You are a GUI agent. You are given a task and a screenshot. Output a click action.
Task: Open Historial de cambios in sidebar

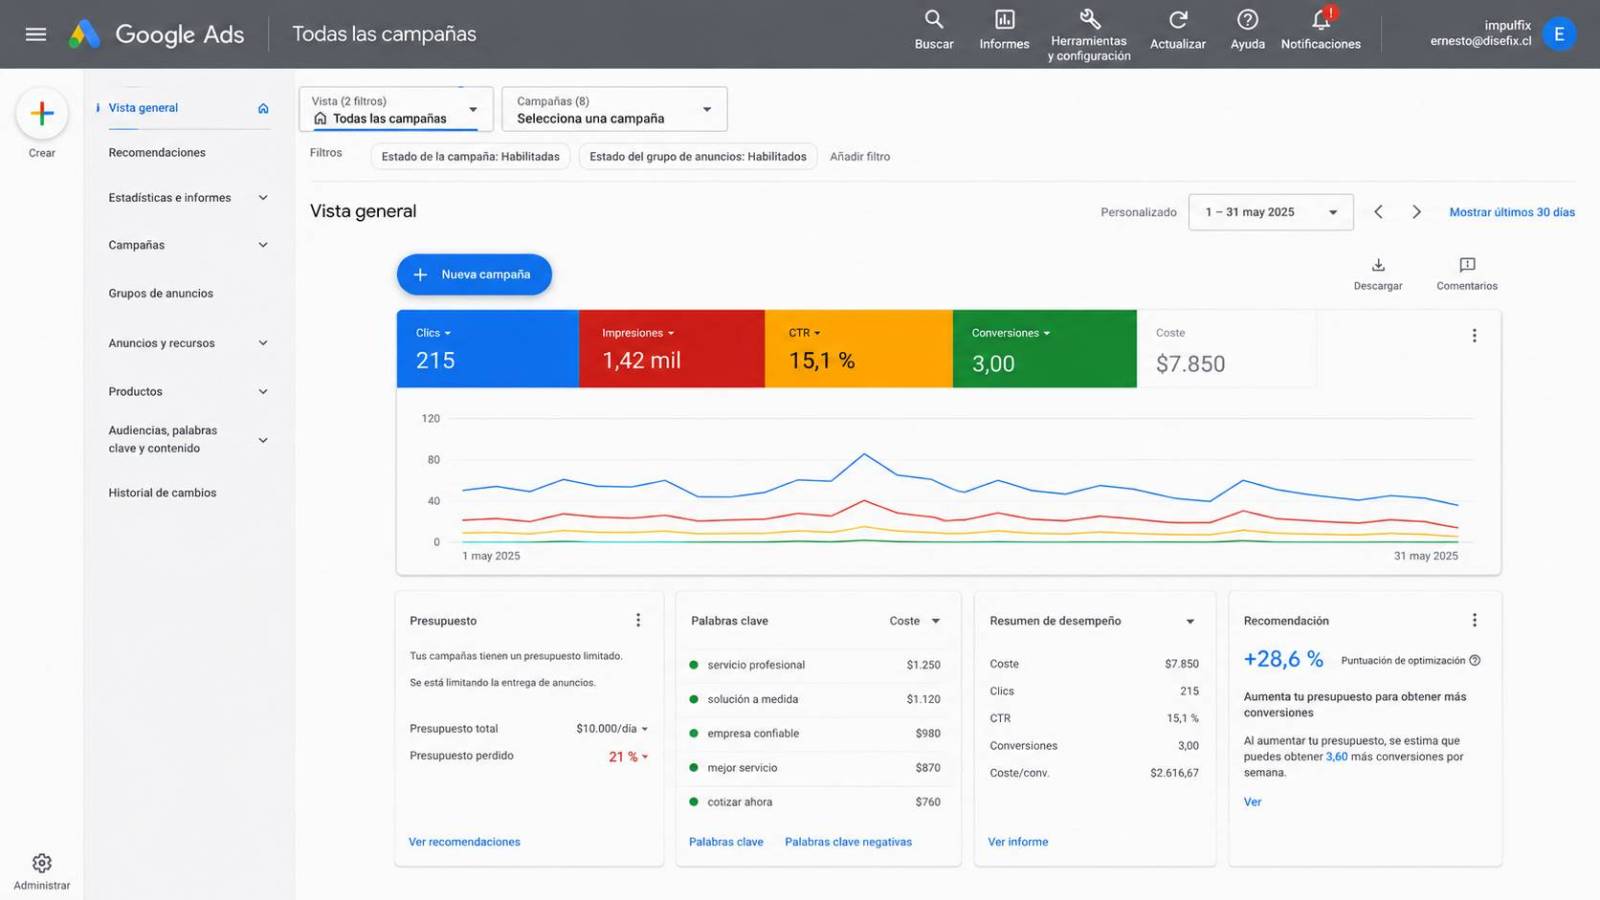pos(162,493)
